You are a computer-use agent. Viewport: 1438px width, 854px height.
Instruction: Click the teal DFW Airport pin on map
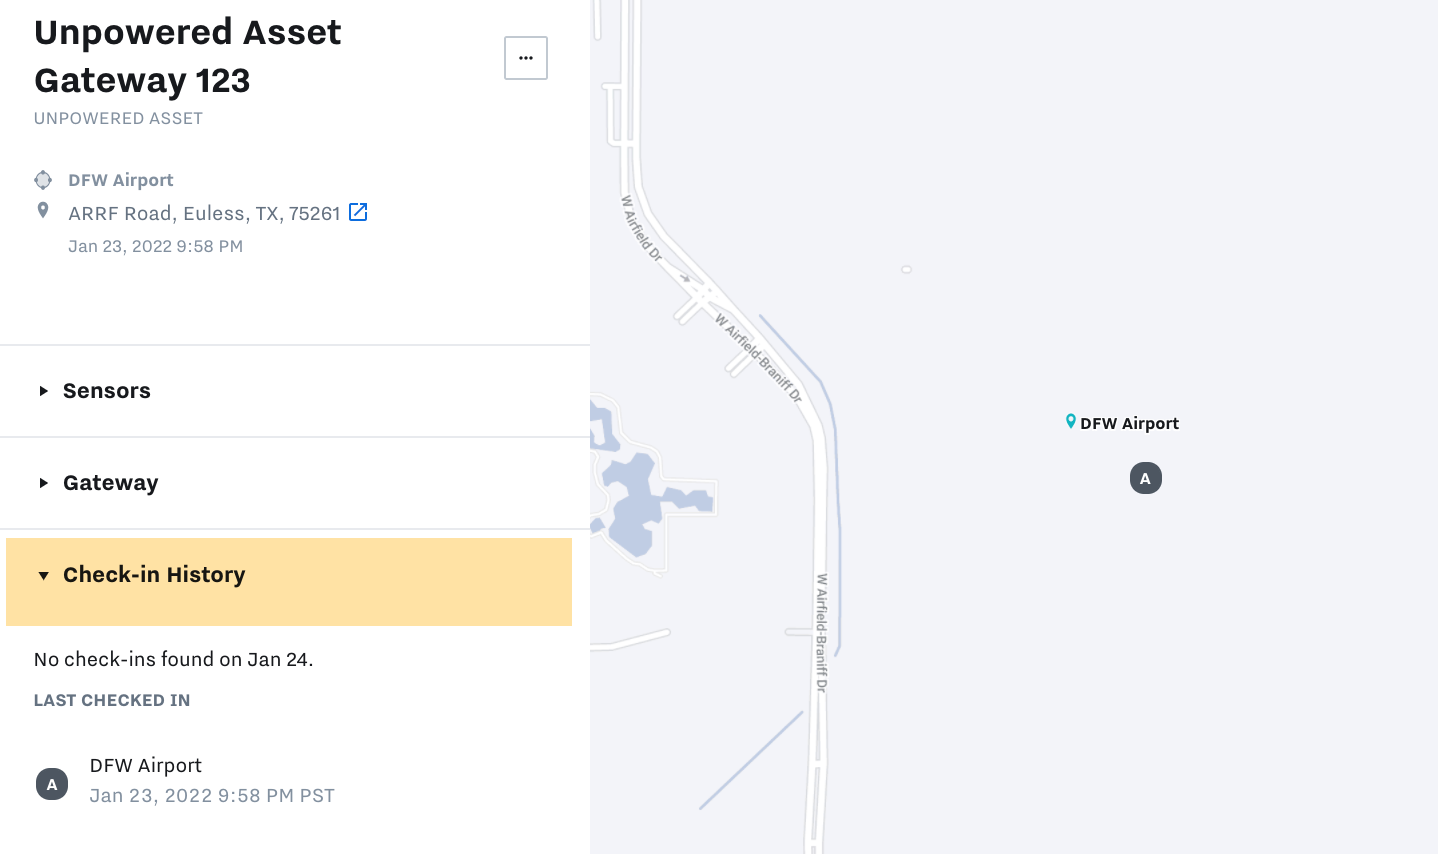[1070, 422]
